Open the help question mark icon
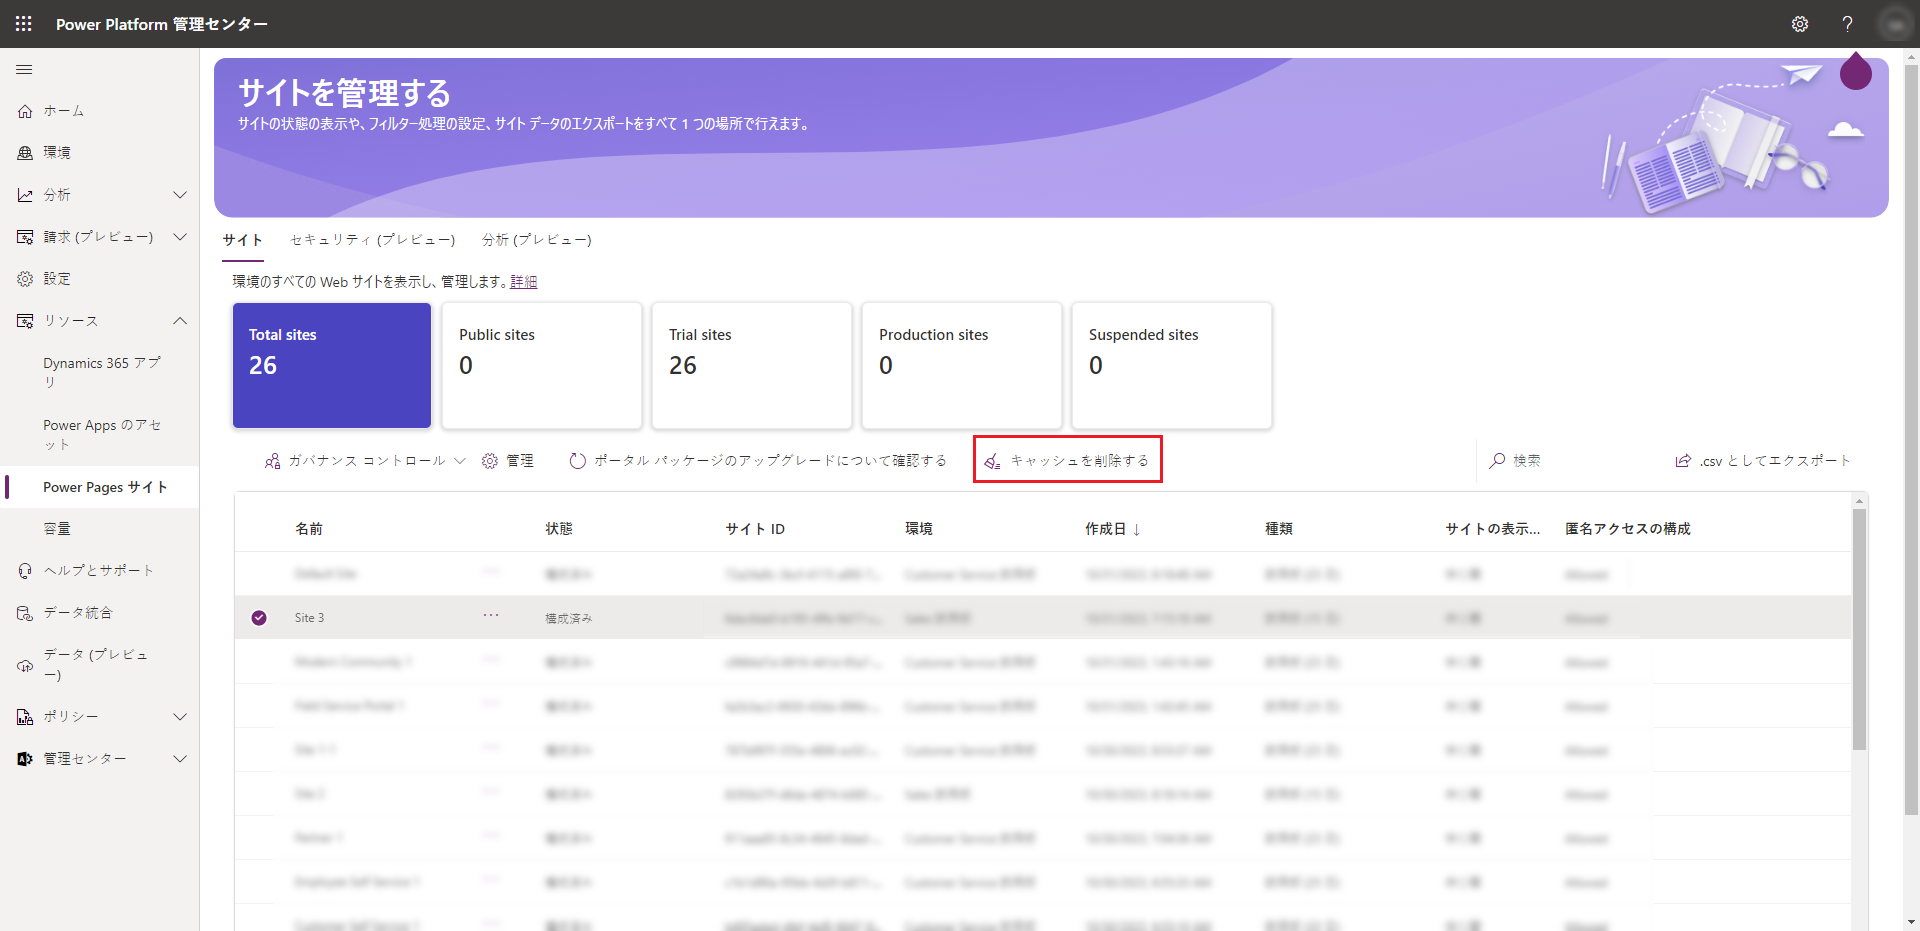The image size is (1920, 931). click(x=1847, y=24)
